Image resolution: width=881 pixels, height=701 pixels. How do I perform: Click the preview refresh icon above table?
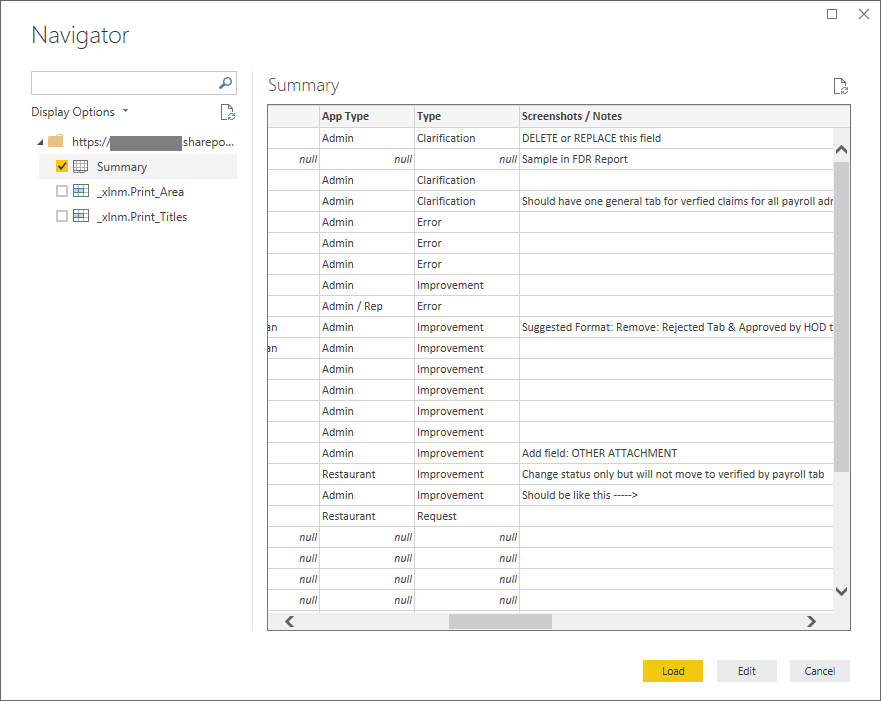840,86
